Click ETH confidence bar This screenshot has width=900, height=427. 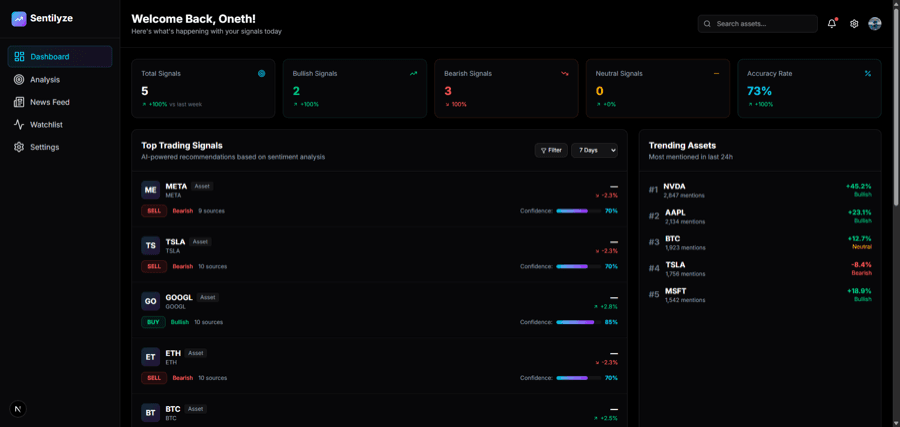point(579,378)
